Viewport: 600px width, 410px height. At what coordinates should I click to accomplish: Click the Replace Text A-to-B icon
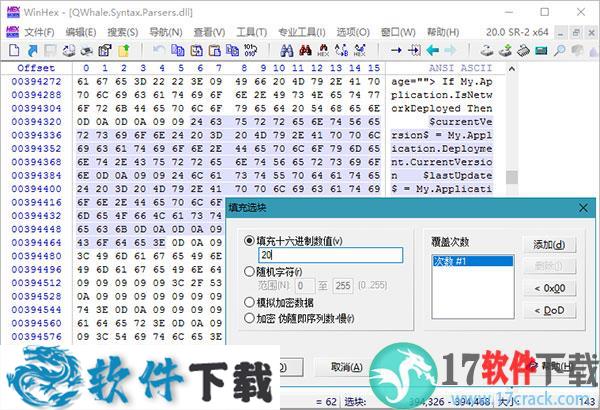341,50
